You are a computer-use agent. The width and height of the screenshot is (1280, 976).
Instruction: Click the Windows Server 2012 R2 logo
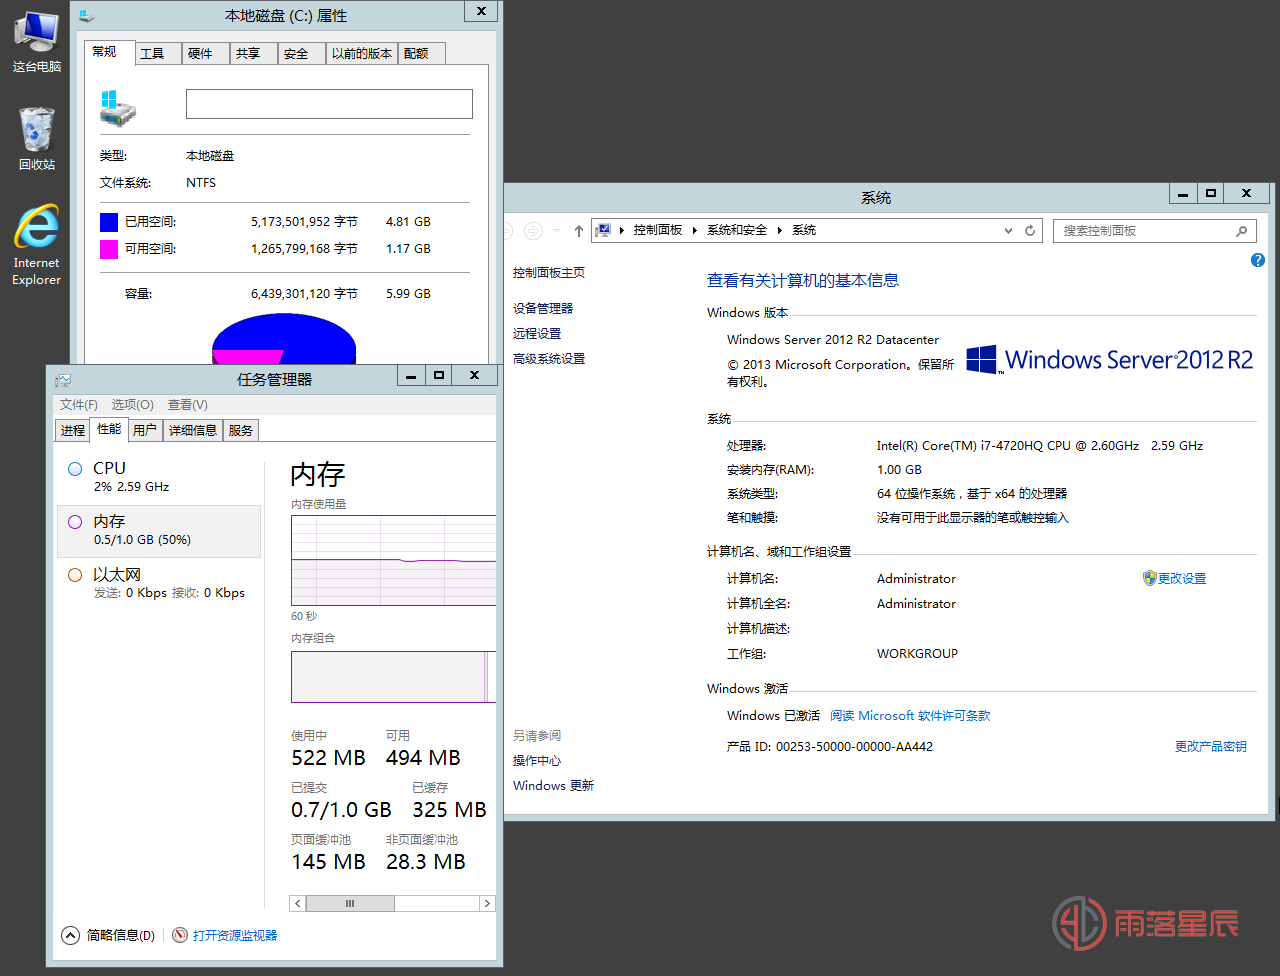click(1109, 360)
